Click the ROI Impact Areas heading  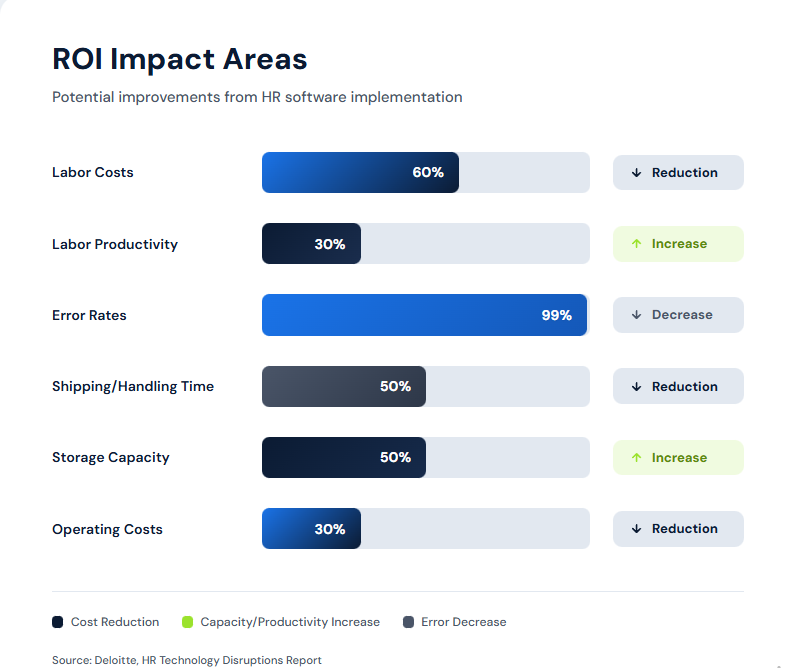pyautogui.click(x=180, y=59)
